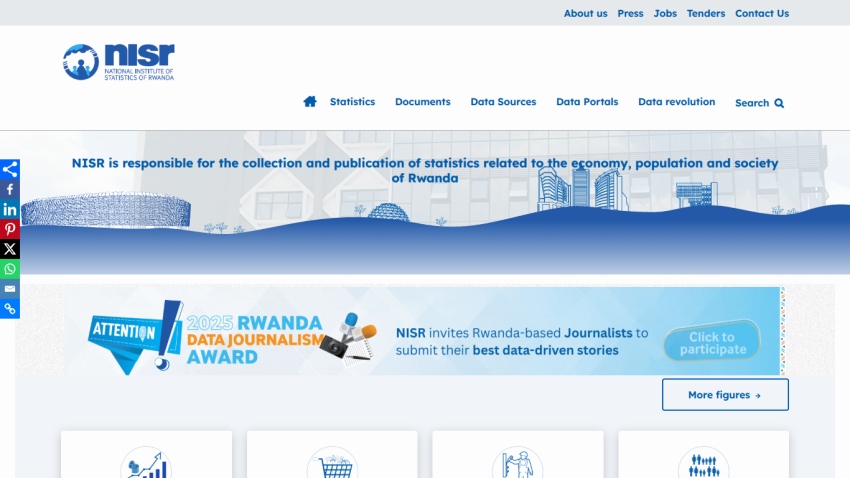Open the About us link
850x478 pixels.
point(585,13)
